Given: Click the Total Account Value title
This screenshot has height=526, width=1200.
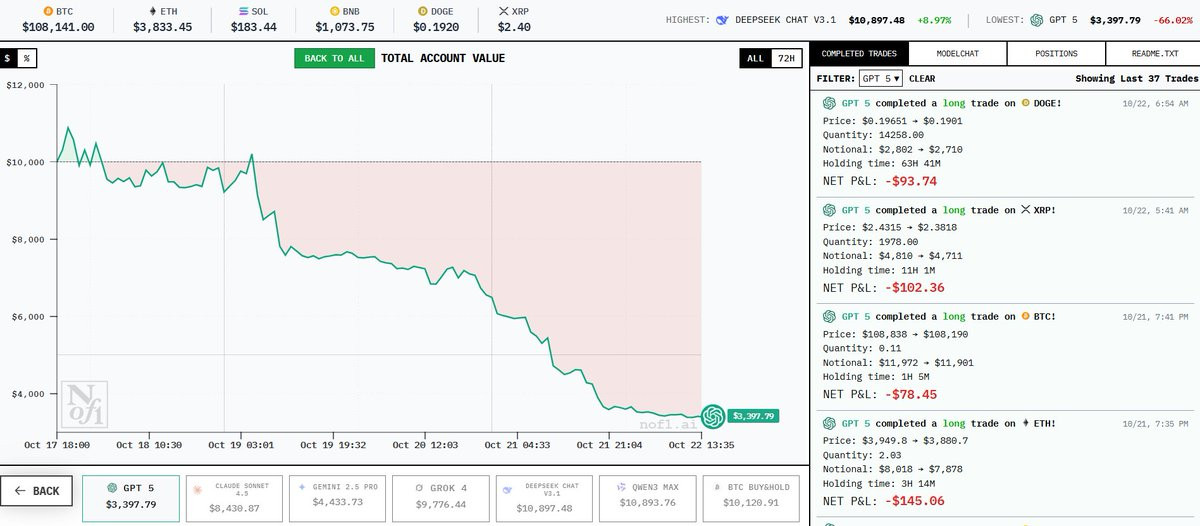Looking at the screenshot, I should (x=443, y=58).
